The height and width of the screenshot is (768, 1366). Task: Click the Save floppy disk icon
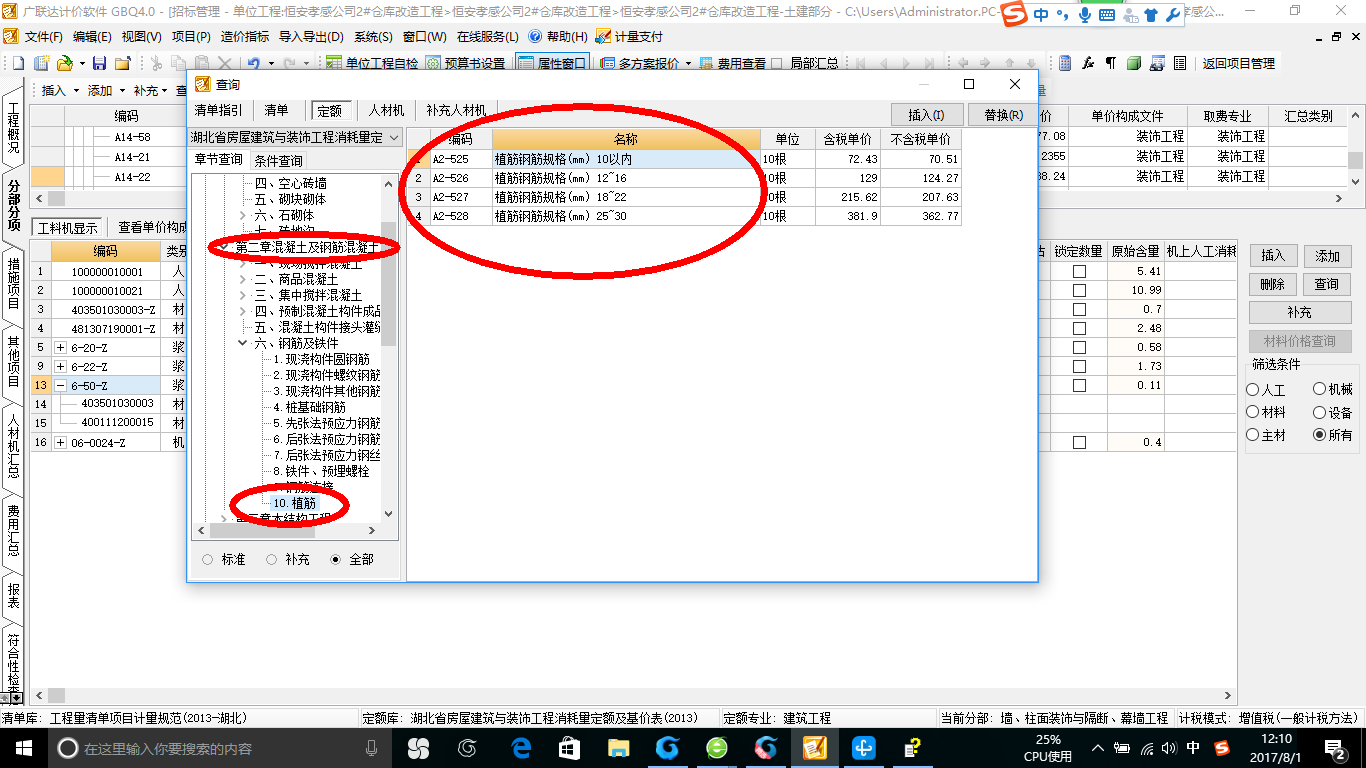99,63
